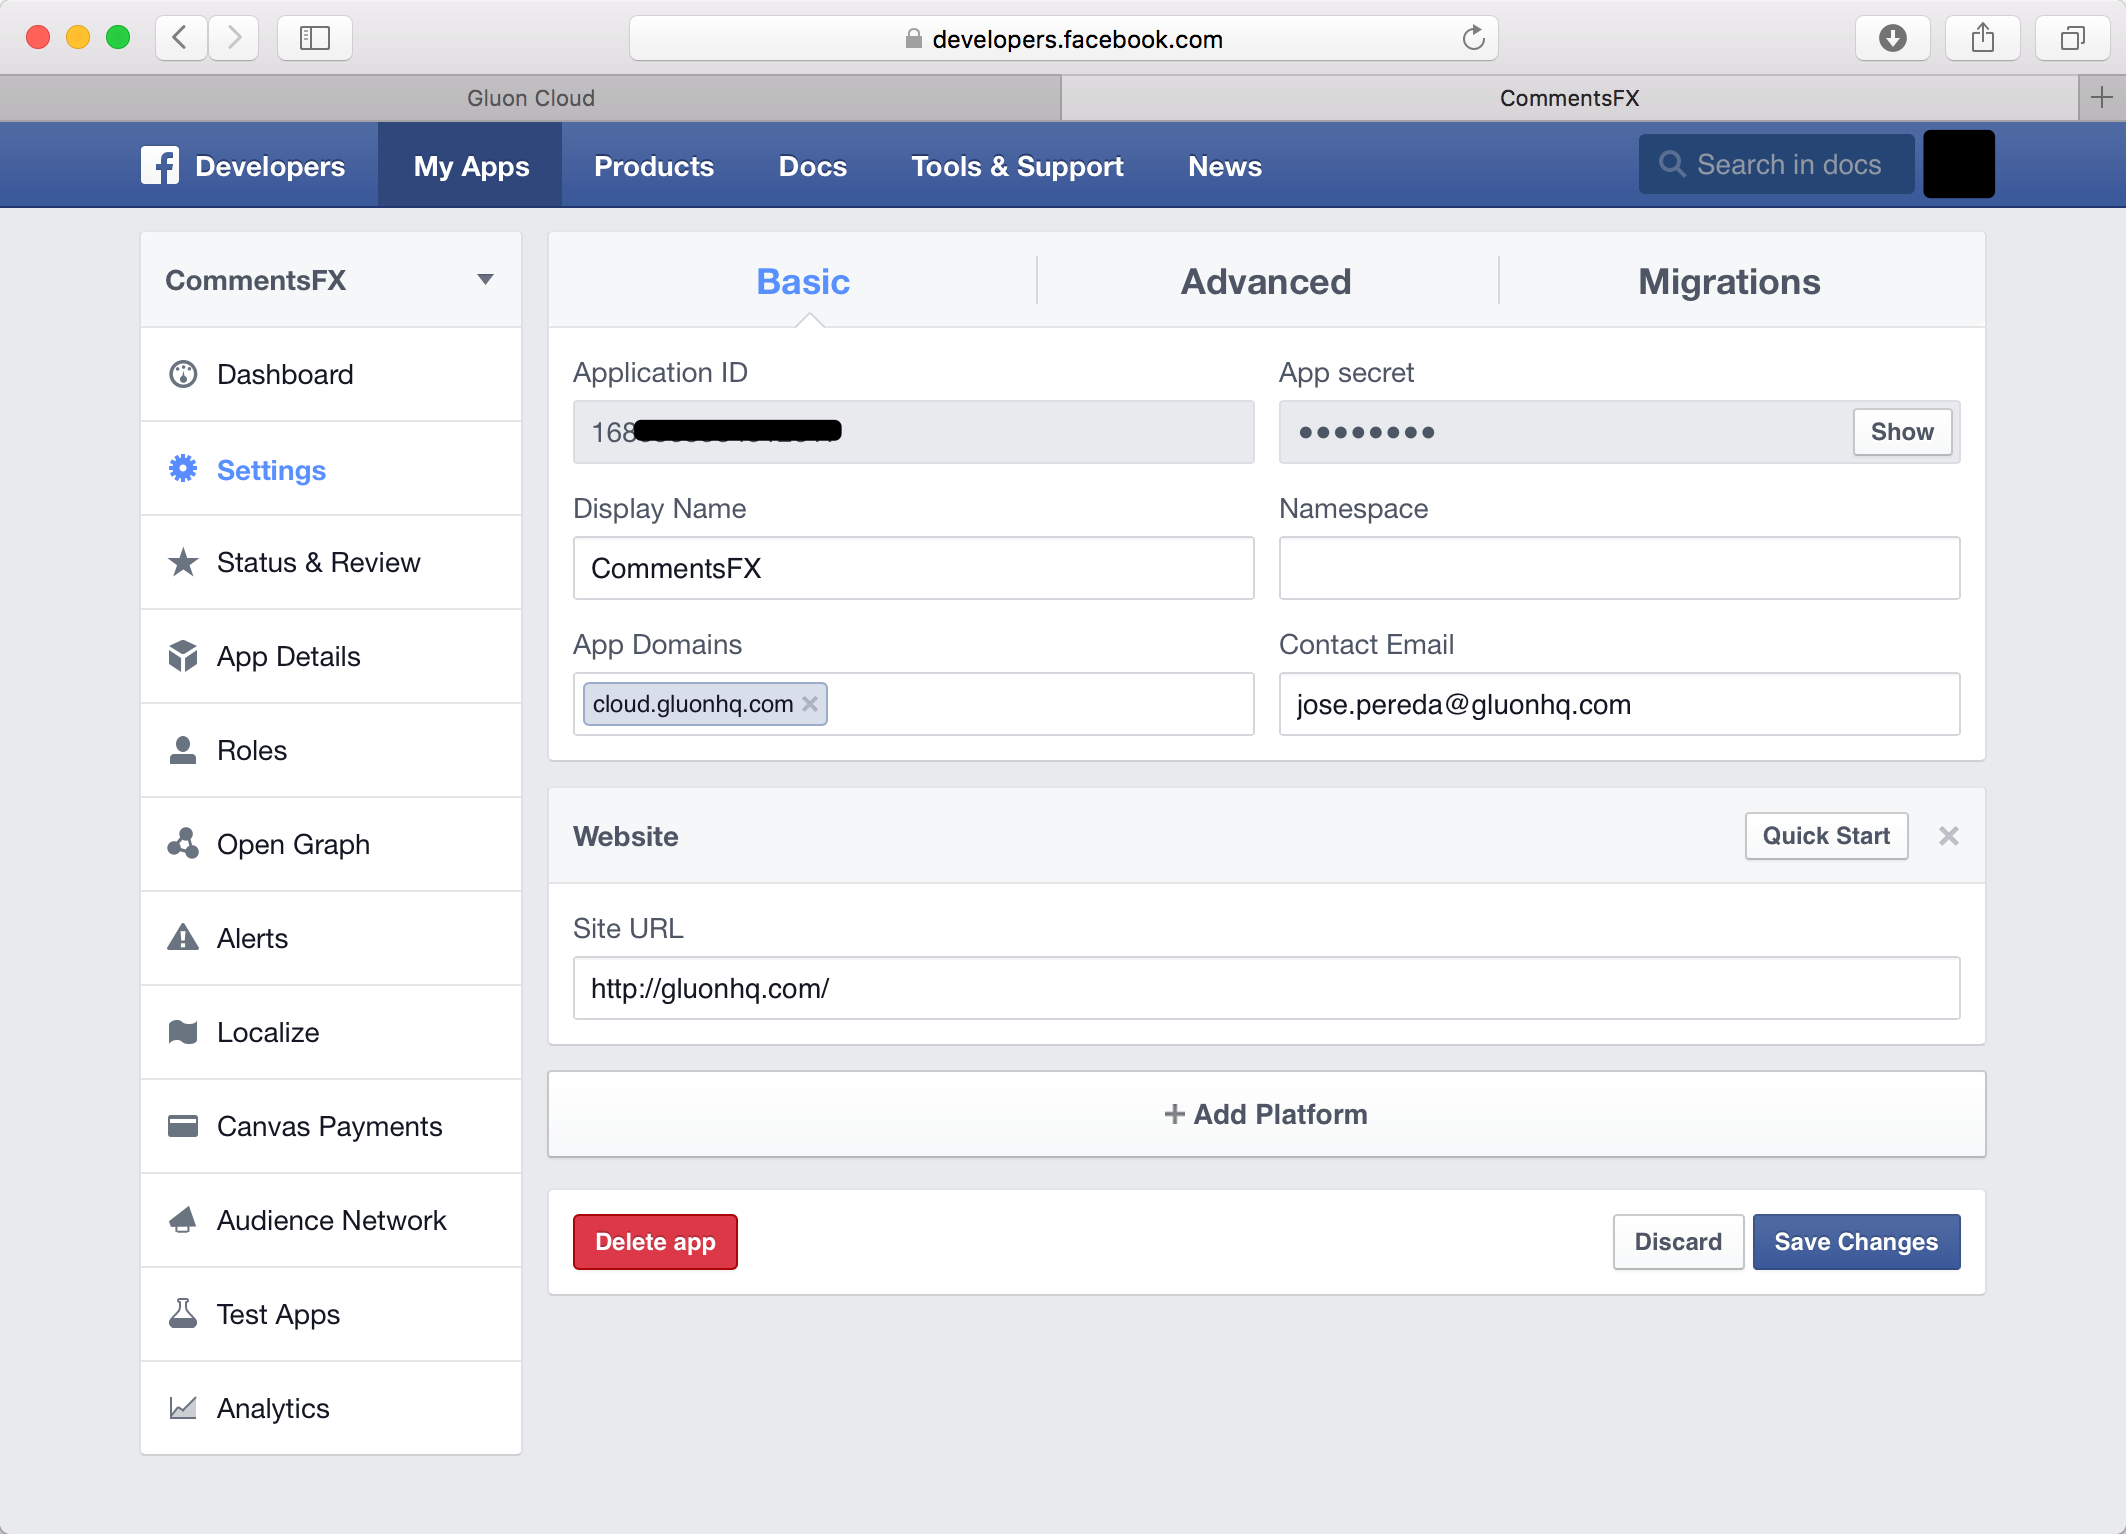The width and height of the screenshot is (2126, 1534).
Task: Click the Dashboard gauge icon
Action: (183, 374)
